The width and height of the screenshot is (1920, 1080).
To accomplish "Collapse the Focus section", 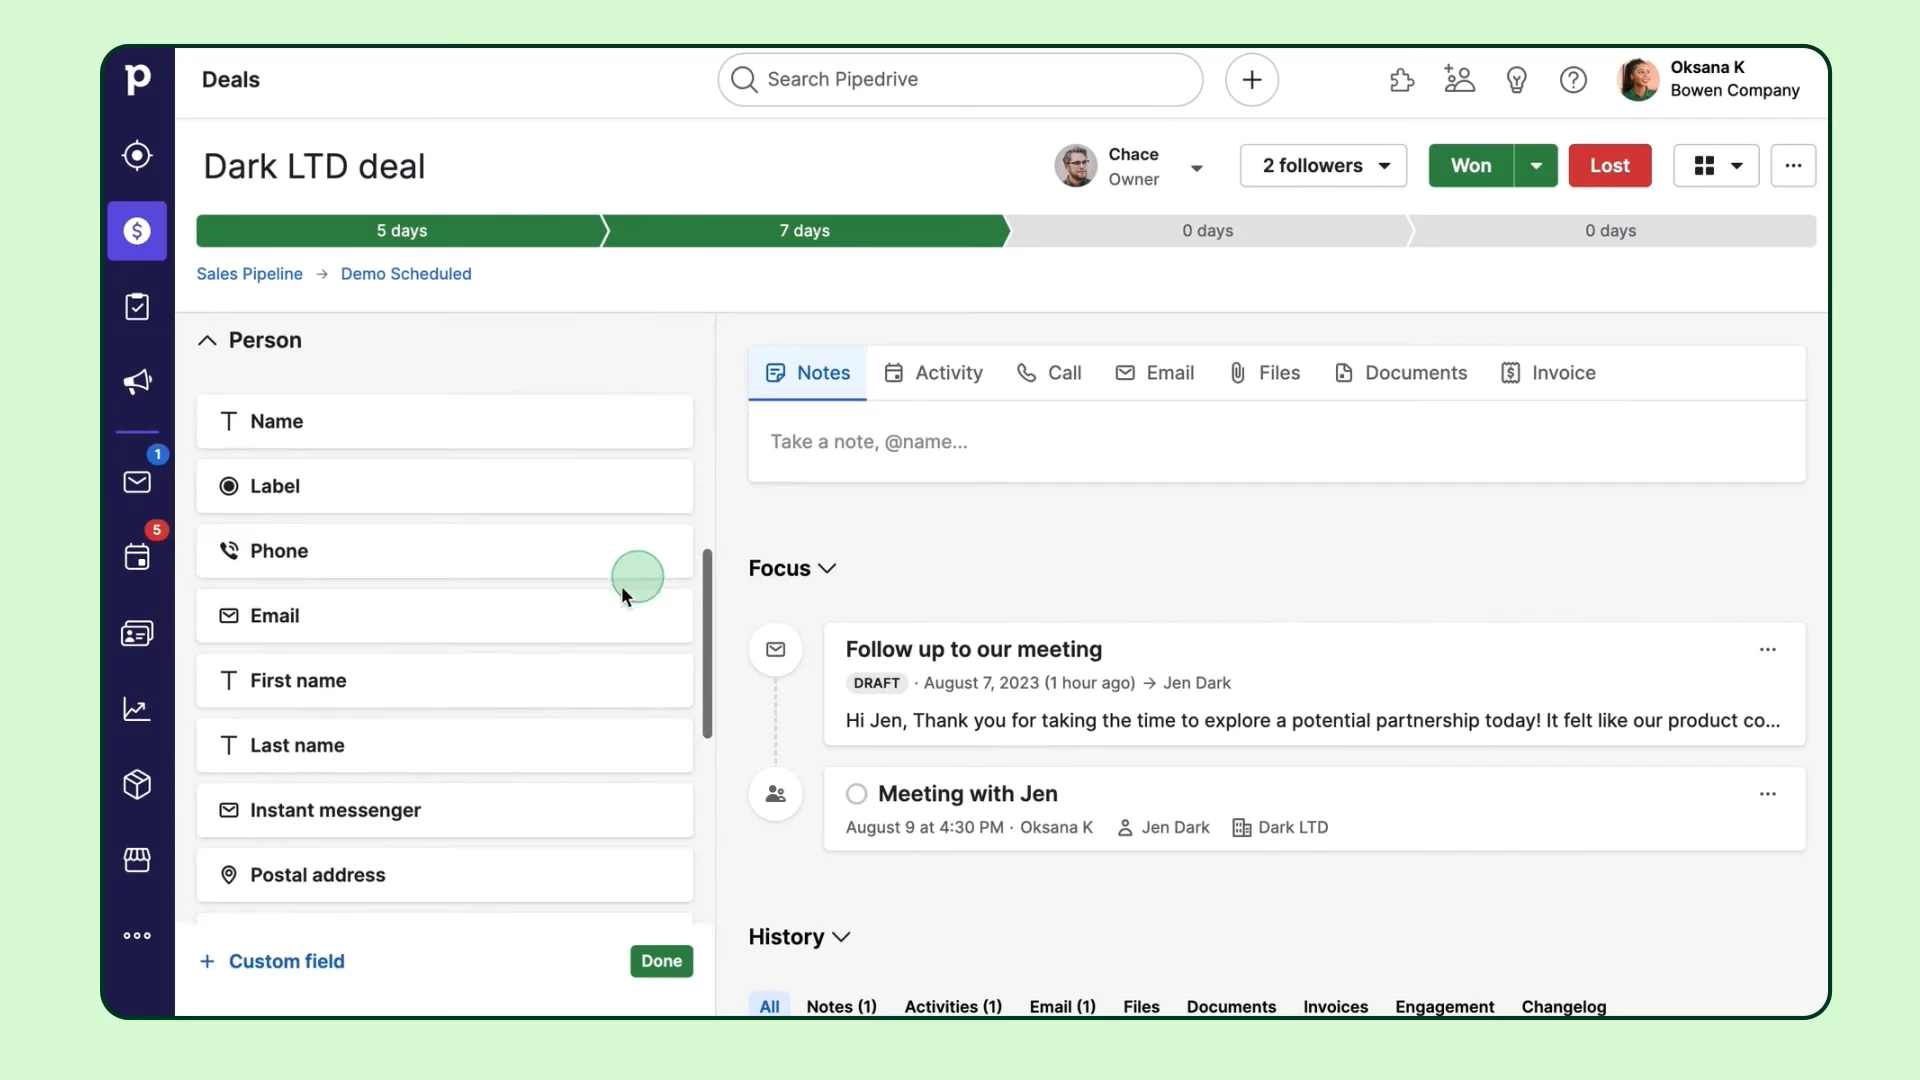I will coord(827,569).
